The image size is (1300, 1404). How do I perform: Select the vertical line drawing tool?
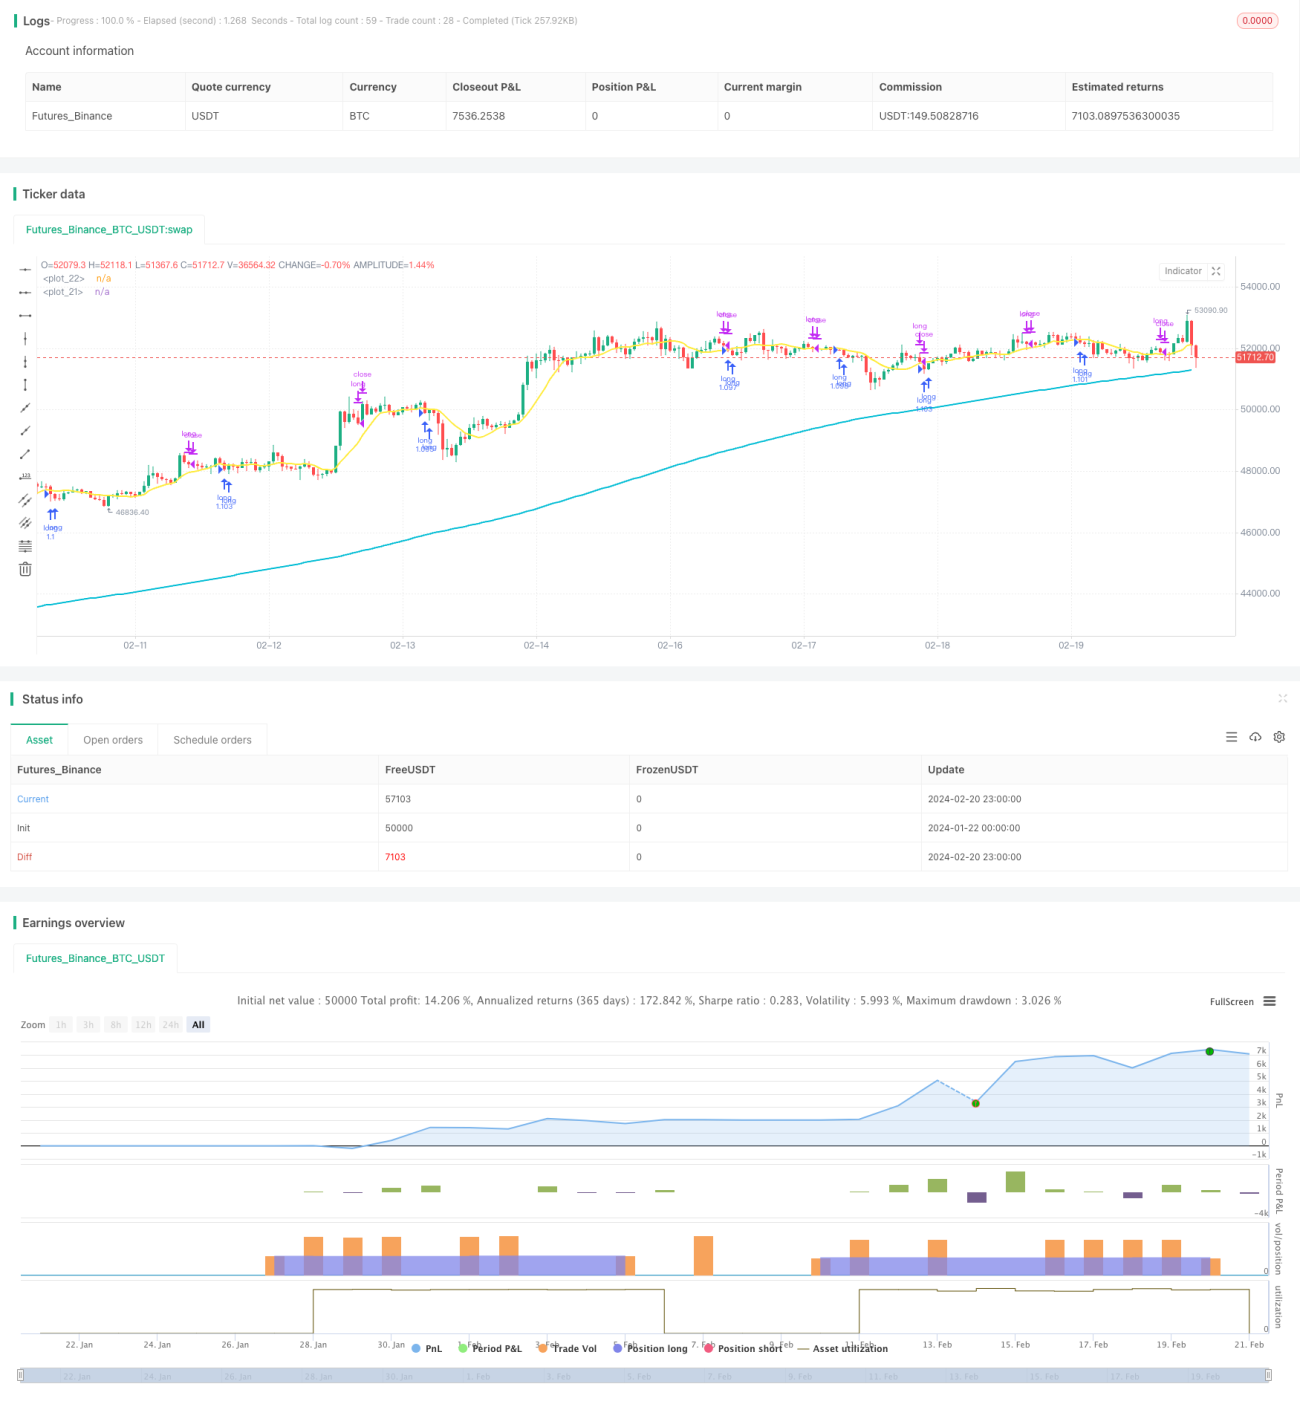tap(25, 339)
